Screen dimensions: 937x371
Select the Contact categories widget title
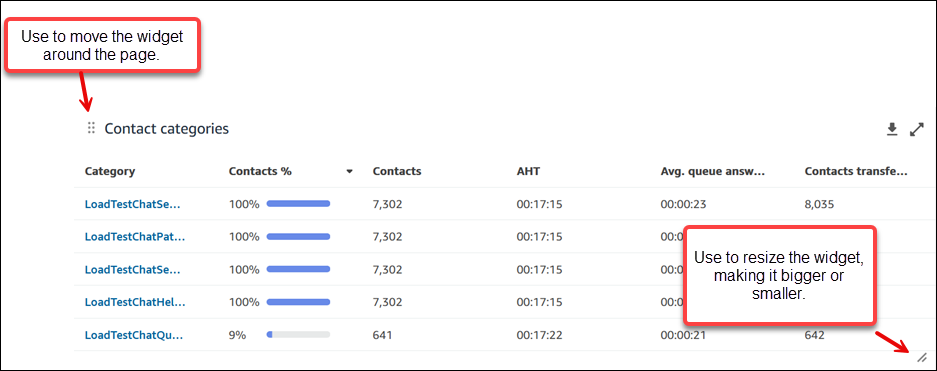(167, 128)
